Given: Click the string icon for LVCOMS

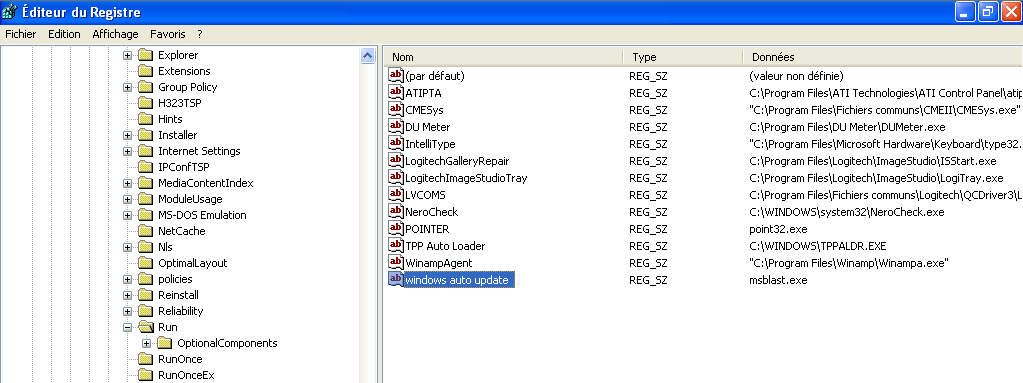Looking at the screenshot, I should (x=396, y=194).
